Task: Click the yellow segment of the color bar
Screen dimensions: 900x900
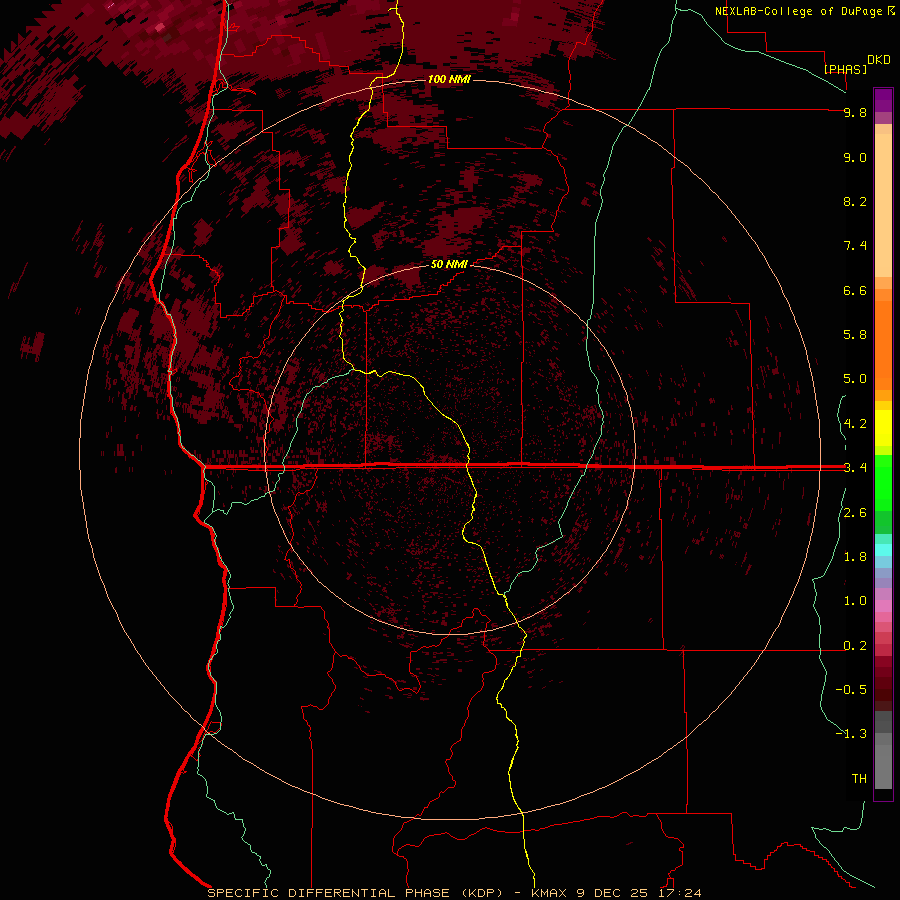Action: [883, 428]
